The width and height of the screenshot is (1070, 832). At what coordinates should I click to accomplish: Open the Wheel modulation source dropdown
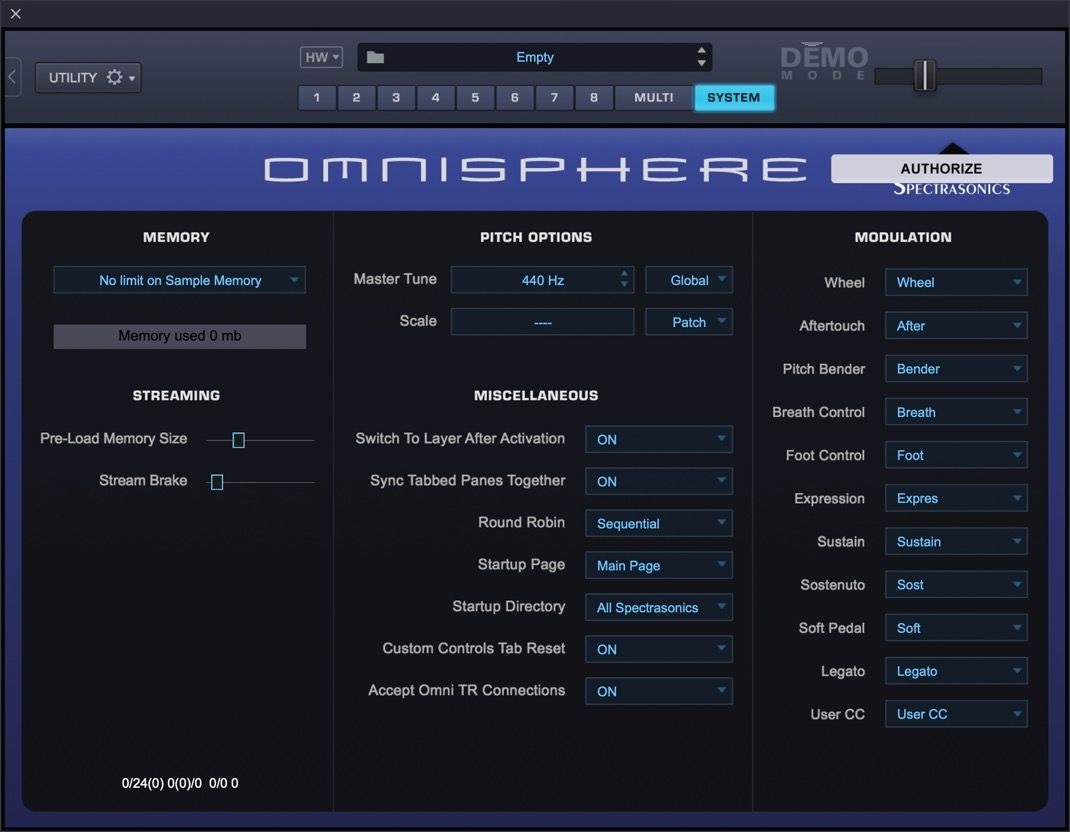[956, 283]
